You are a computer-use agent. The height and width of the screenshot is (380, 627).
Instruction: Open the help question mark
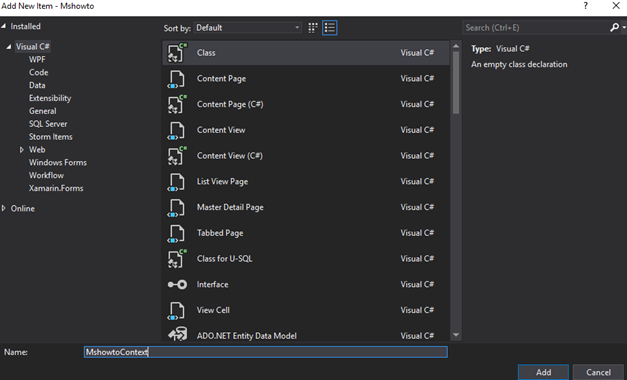[x=586, y=6]
